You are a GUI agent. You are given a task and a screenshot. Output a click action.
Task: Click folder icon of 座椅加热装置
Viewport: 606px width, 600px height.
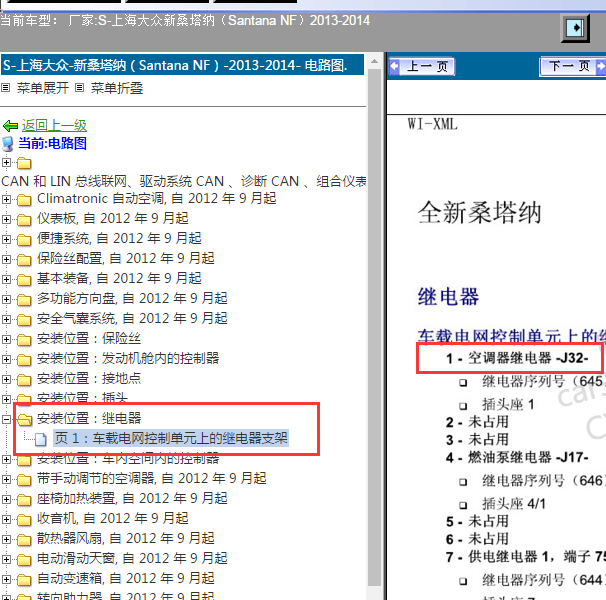24,500
